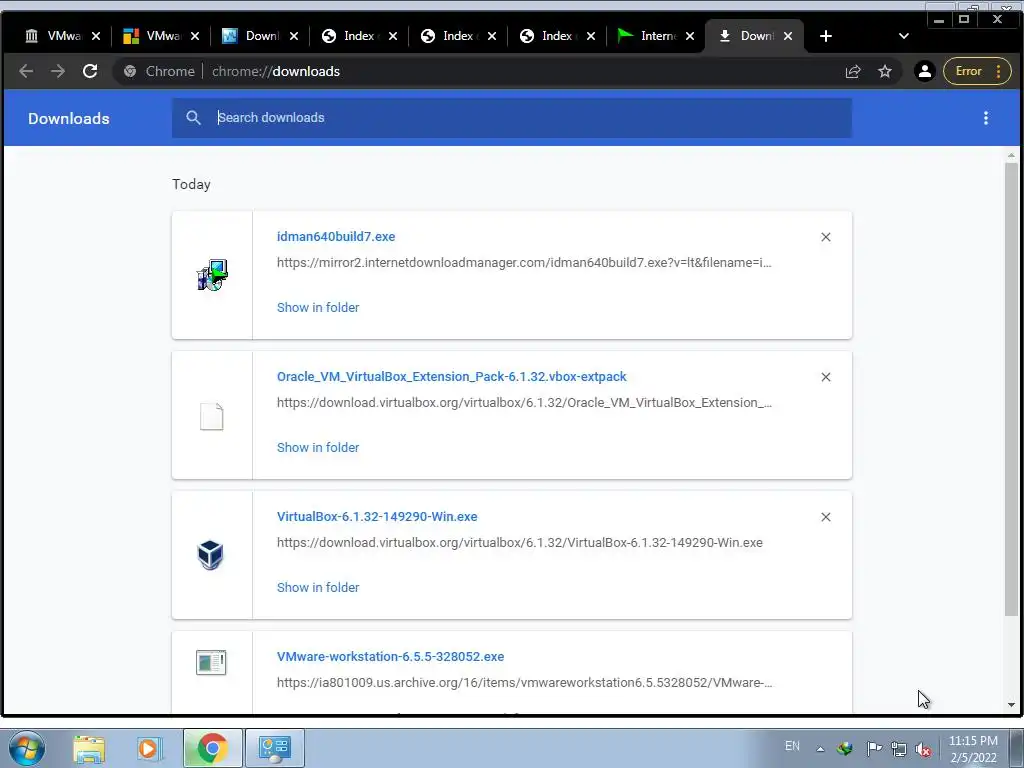Screen dimensions: 1024x768
Task: Open the VirtualBox-6.1.32 Win.exe source URL
Action: coord(519,543)
